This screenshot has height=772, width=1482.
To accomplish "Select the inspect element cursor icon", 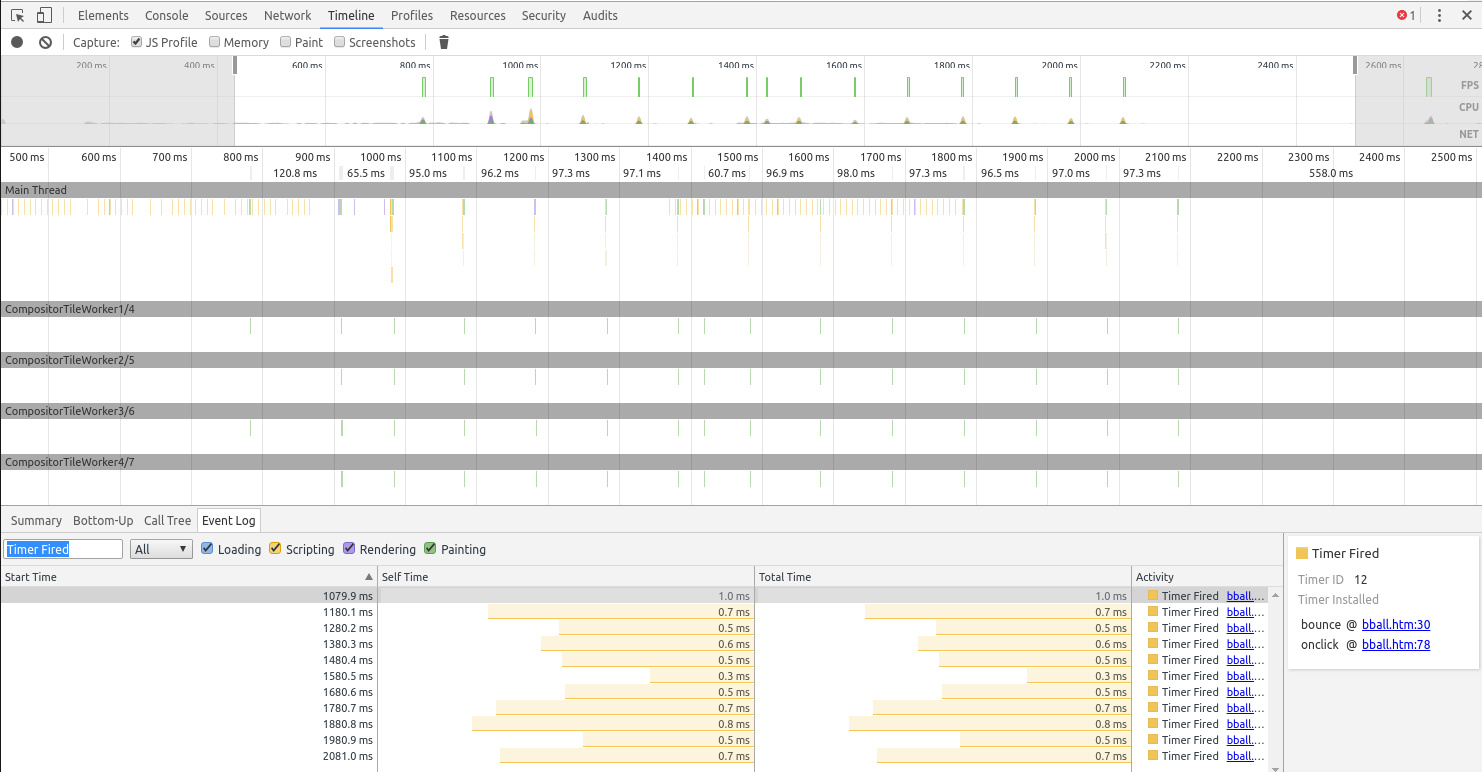I will pos(16,15).
